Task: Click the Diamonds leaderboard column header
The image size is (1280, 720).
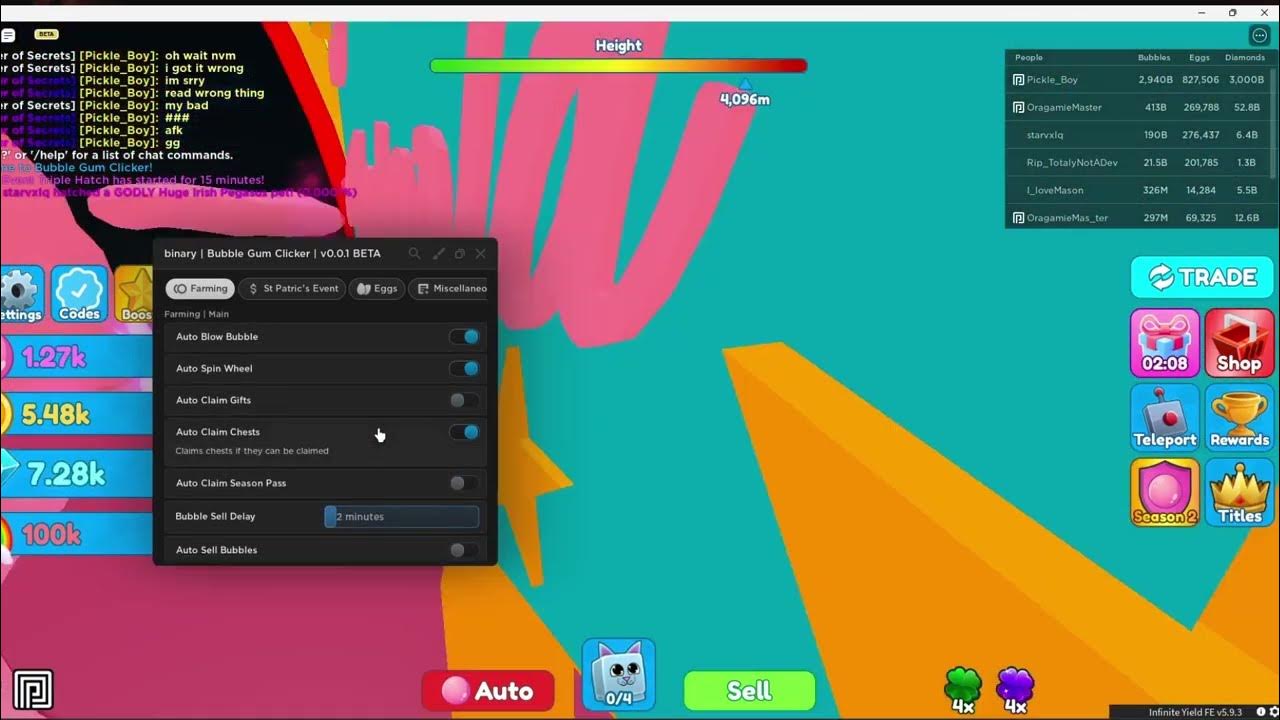Action: pyautogui.click(x=1244, y=58)
